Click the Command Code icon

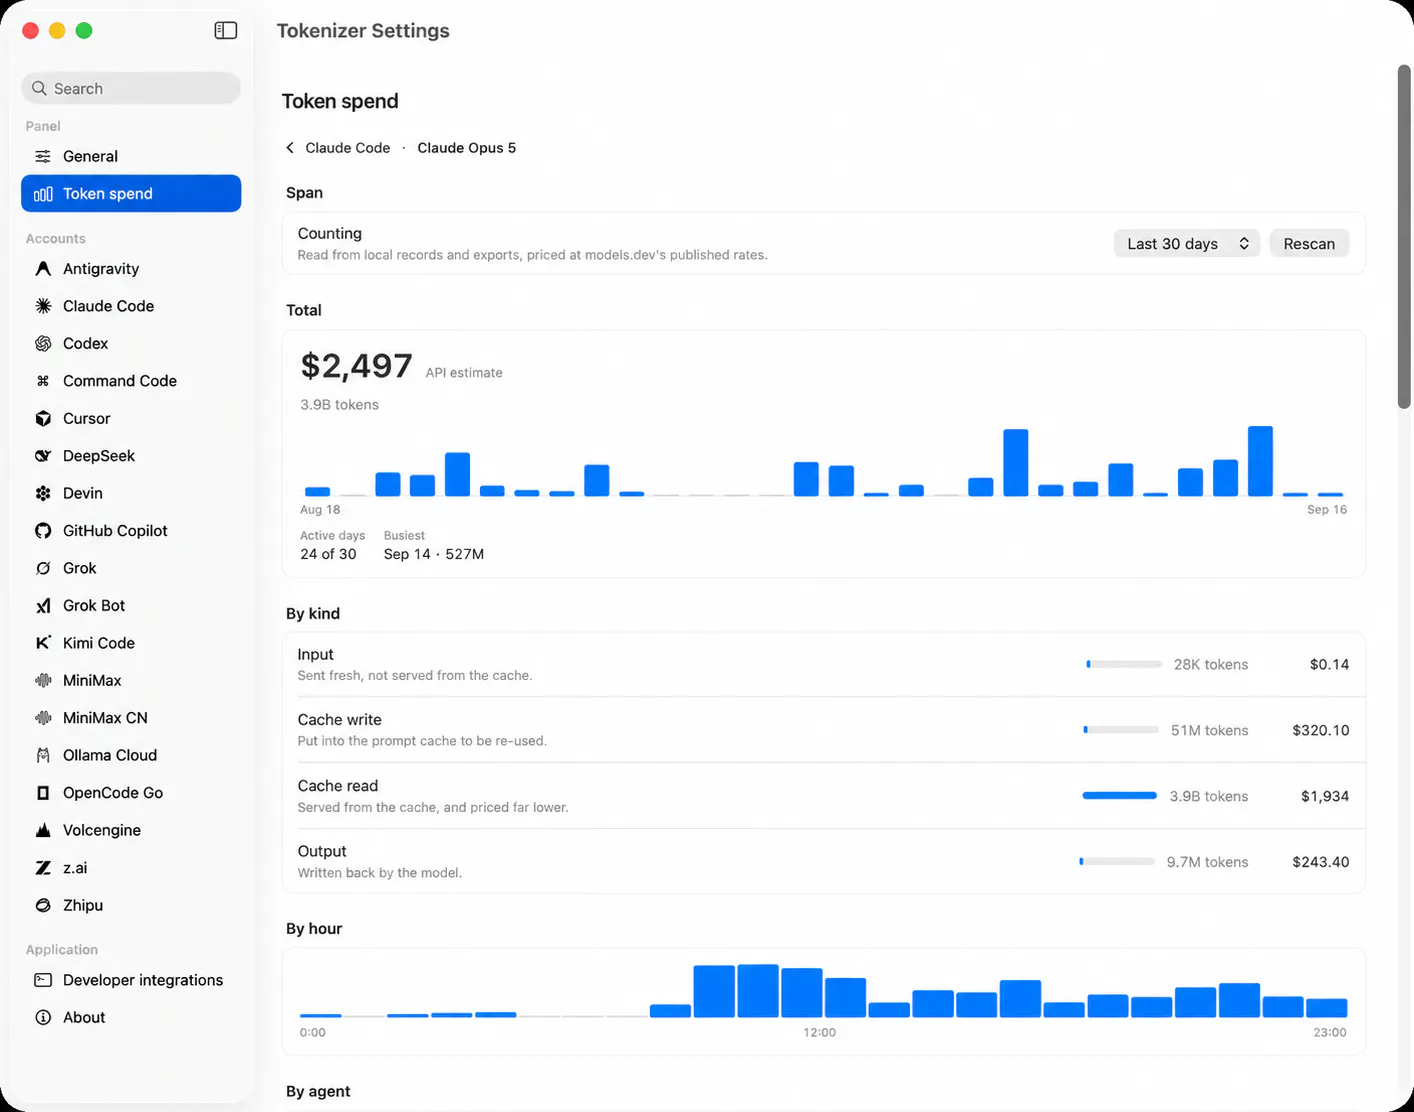point(43,381)
